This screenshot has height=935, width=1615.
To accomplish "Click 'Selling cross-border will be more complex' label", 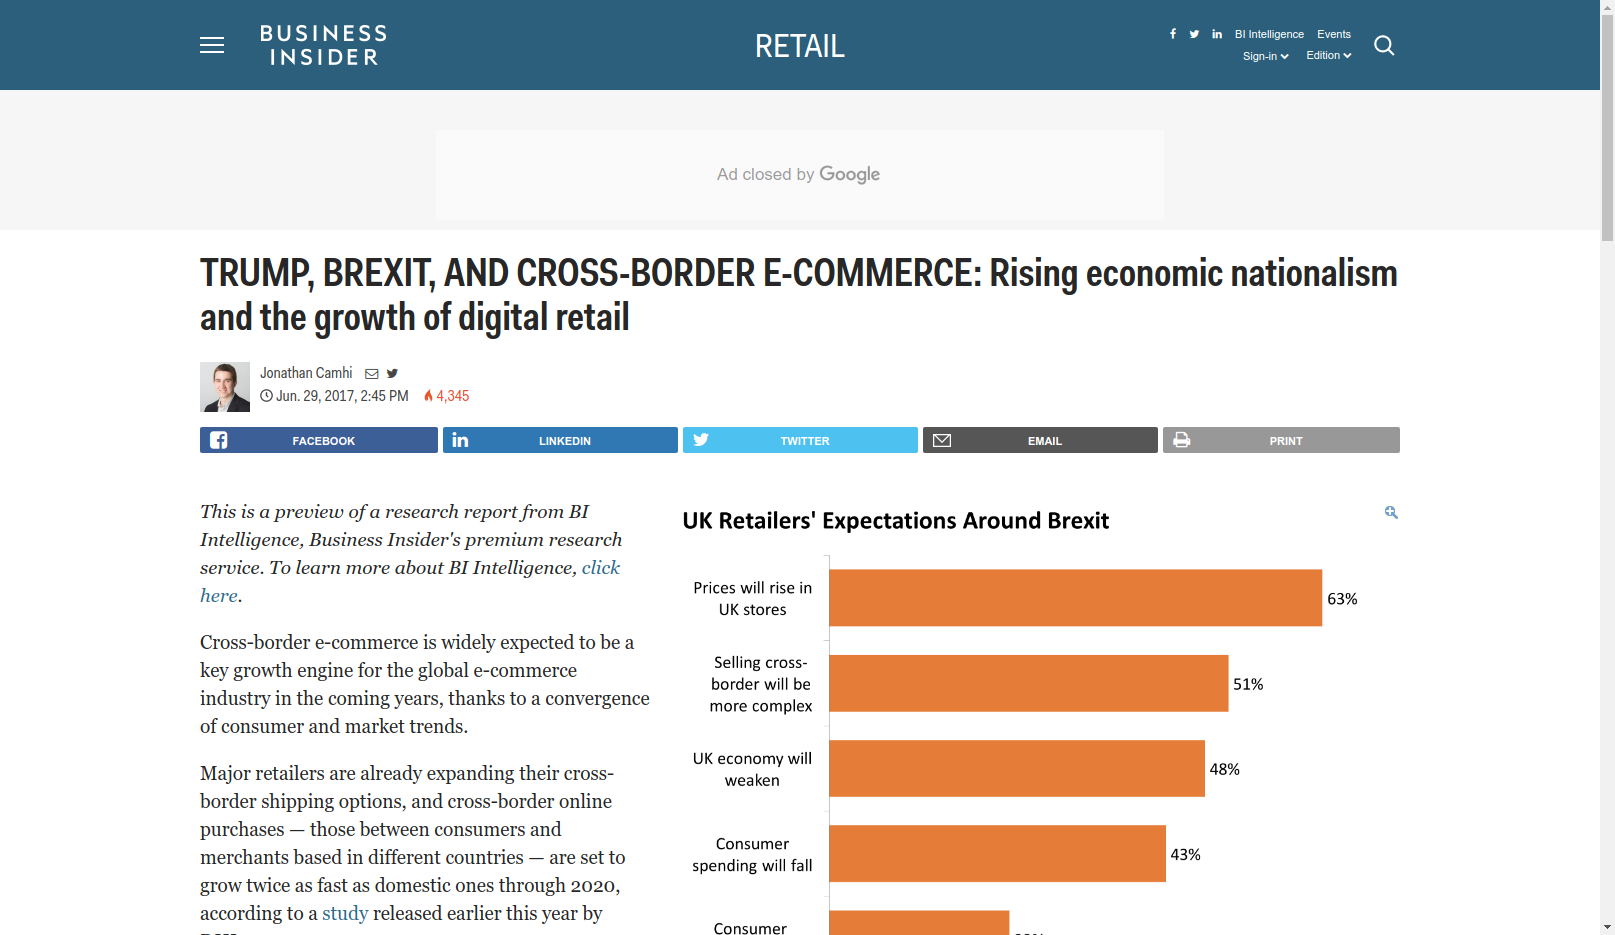I will (761, 684).
